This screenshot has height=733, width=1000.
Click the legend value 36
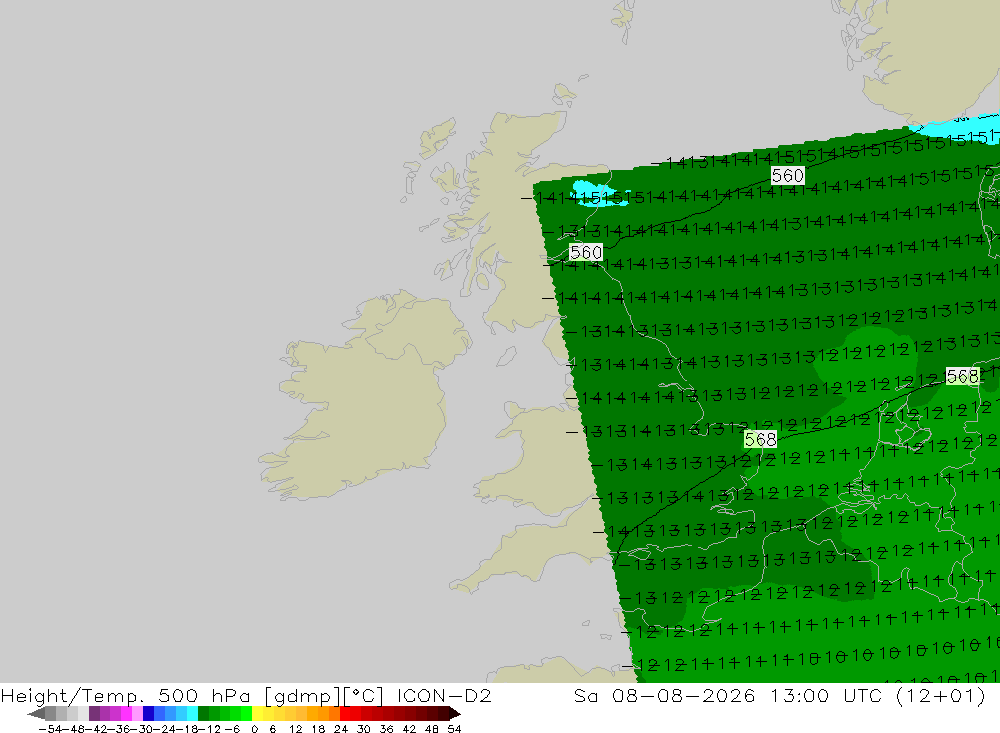click(386, 729)
